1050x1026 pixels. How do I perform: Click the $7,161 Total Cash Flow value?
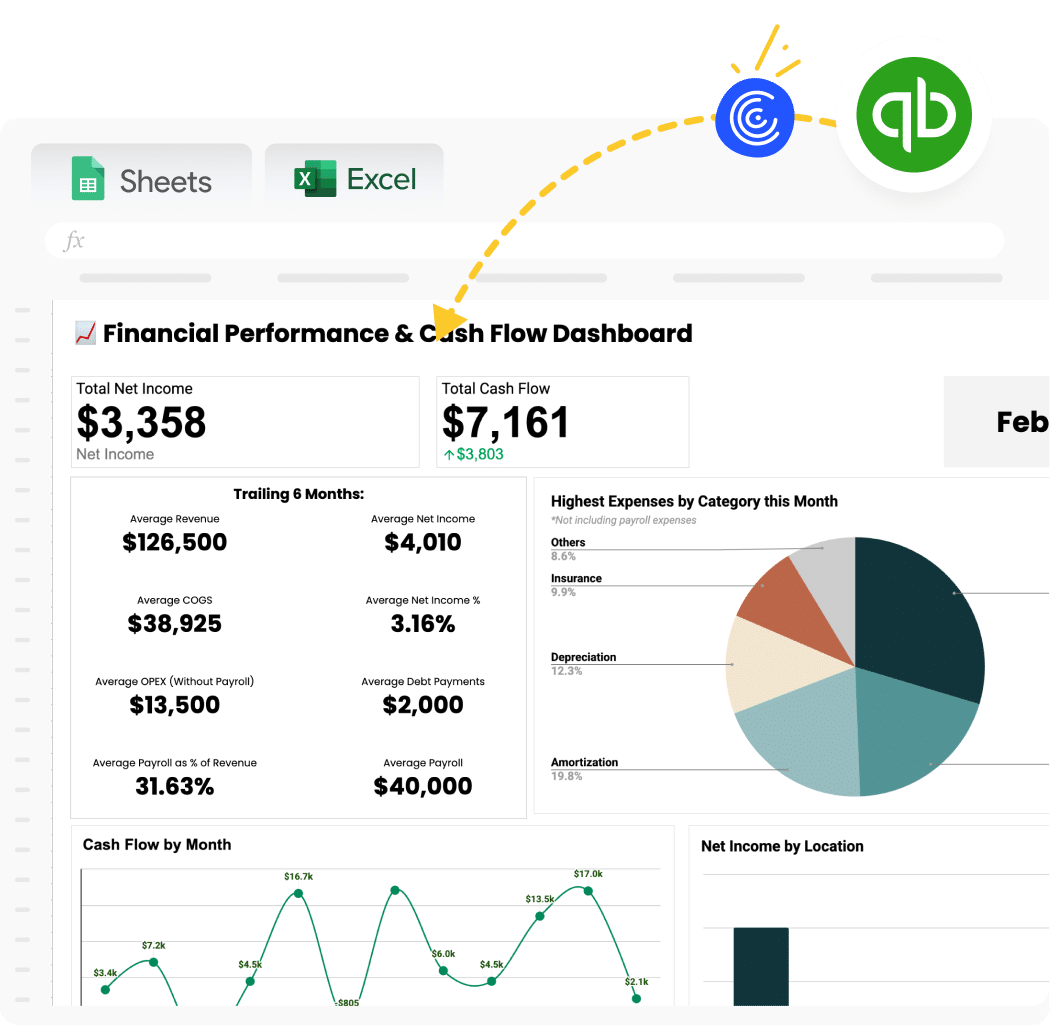tap(505, 422)
